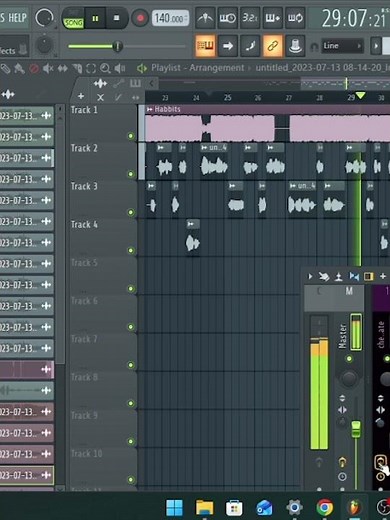Viewport: 390px width, 520px height.
Task: Click the multilink to controllers hat icon
Action: (295, 46)
